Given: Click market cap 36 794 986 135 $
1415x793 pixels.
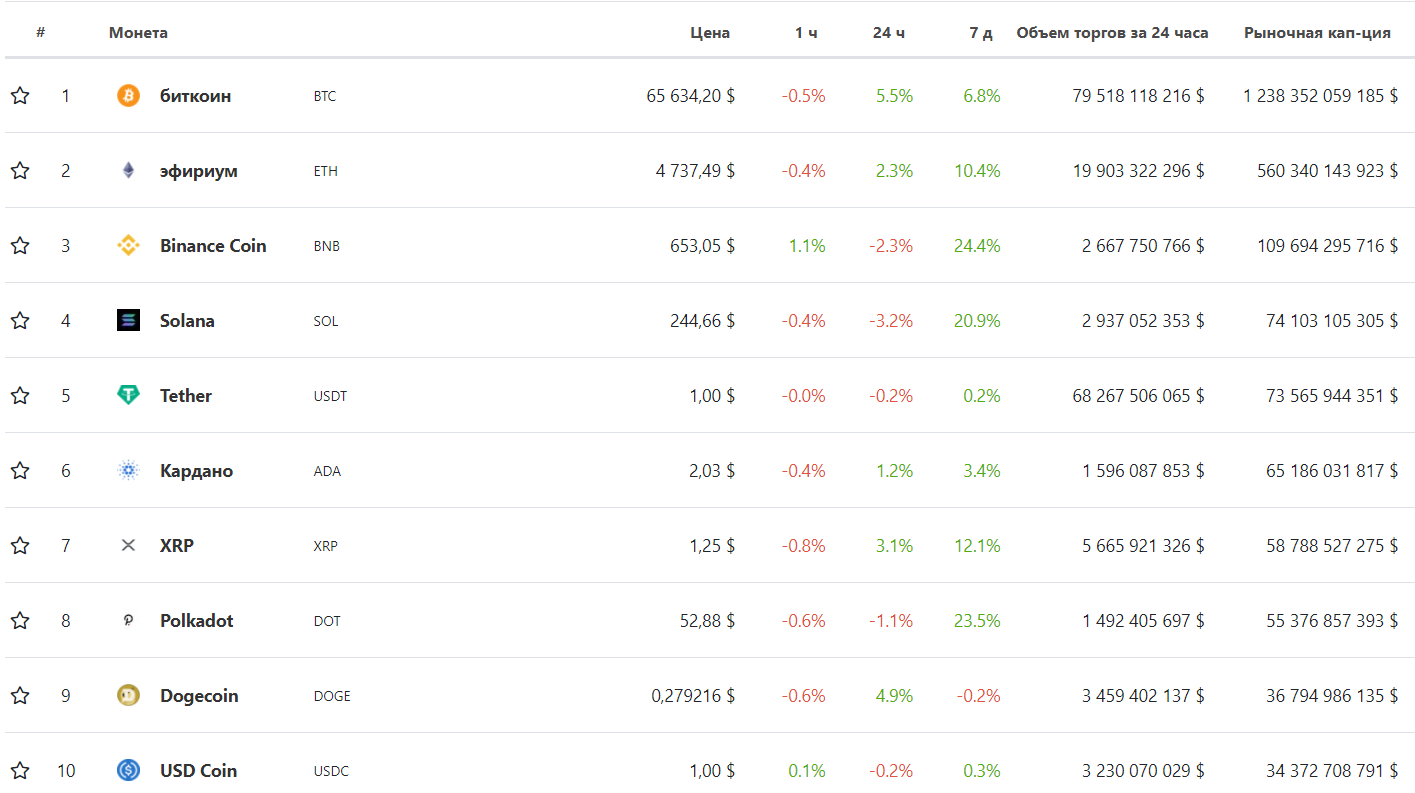Looking at the screenshot, I should click(x=1331, y=696).
